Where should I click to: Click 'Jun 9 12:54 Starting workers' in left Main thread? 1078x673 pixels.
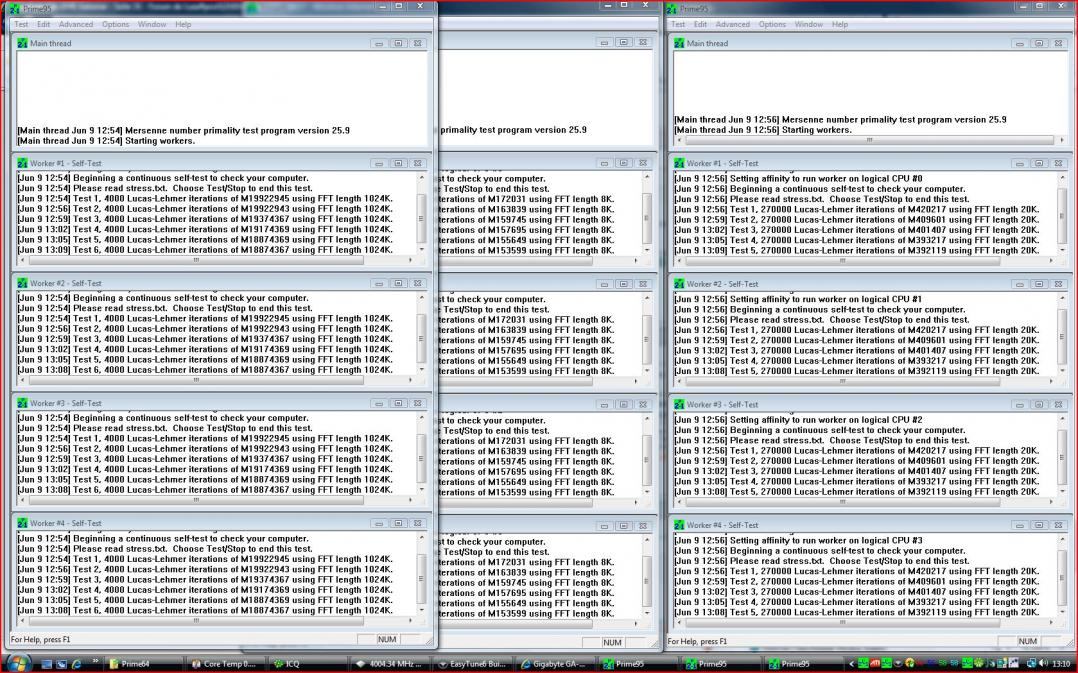coord(106,141)
